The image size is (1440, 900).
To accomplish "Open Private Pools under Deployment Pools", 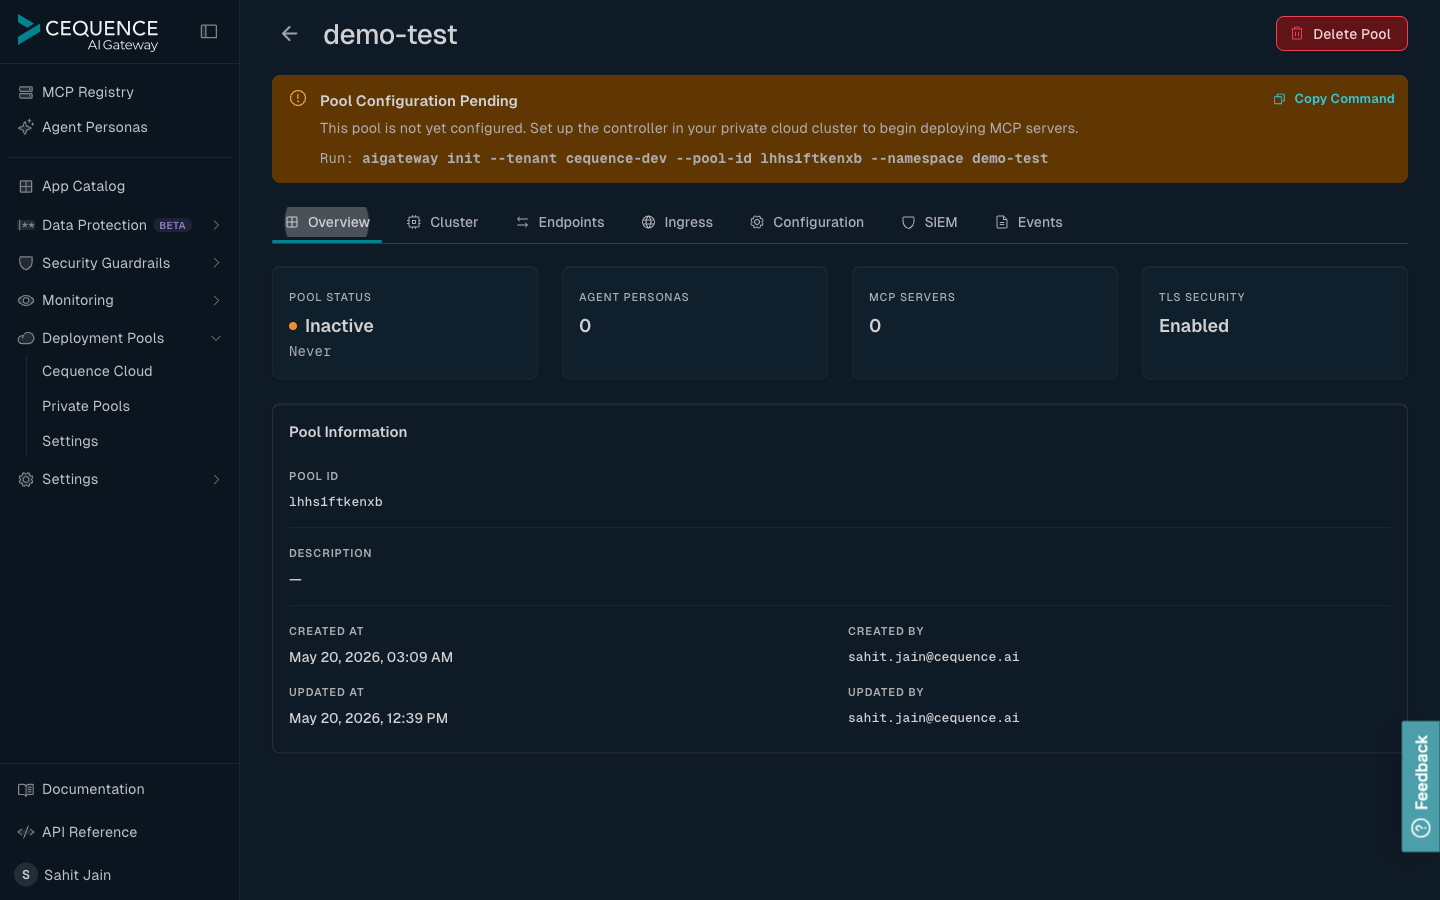I will click(86, 406).
